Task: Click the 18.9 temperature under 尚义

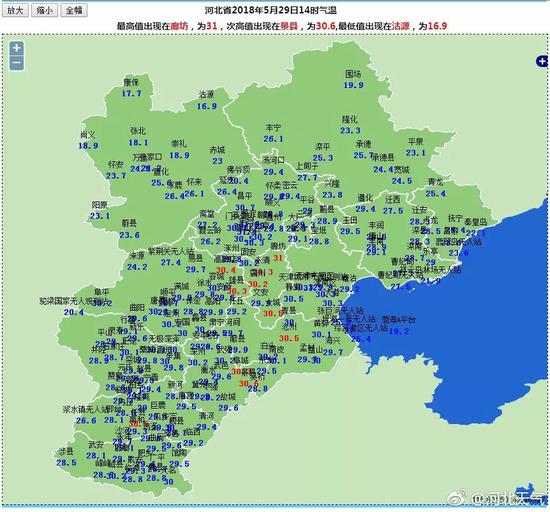Action: [x=88, y=146]
